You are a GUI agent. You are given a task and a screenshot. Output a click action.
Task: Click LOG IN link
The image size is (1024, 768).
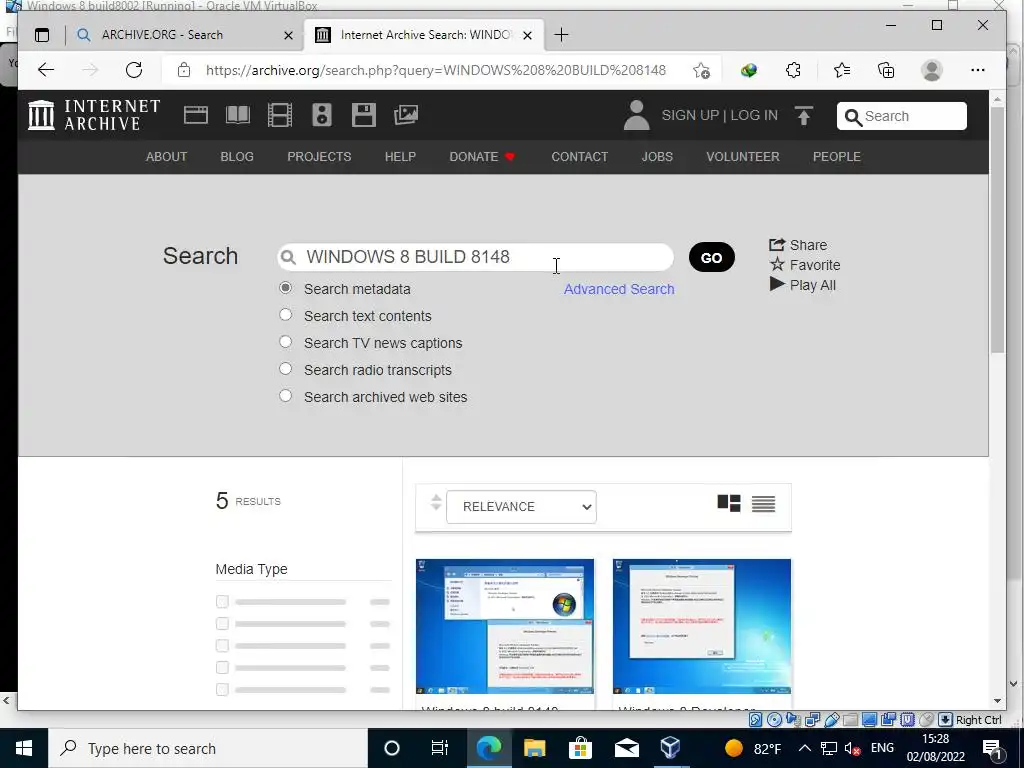(754, 116)
